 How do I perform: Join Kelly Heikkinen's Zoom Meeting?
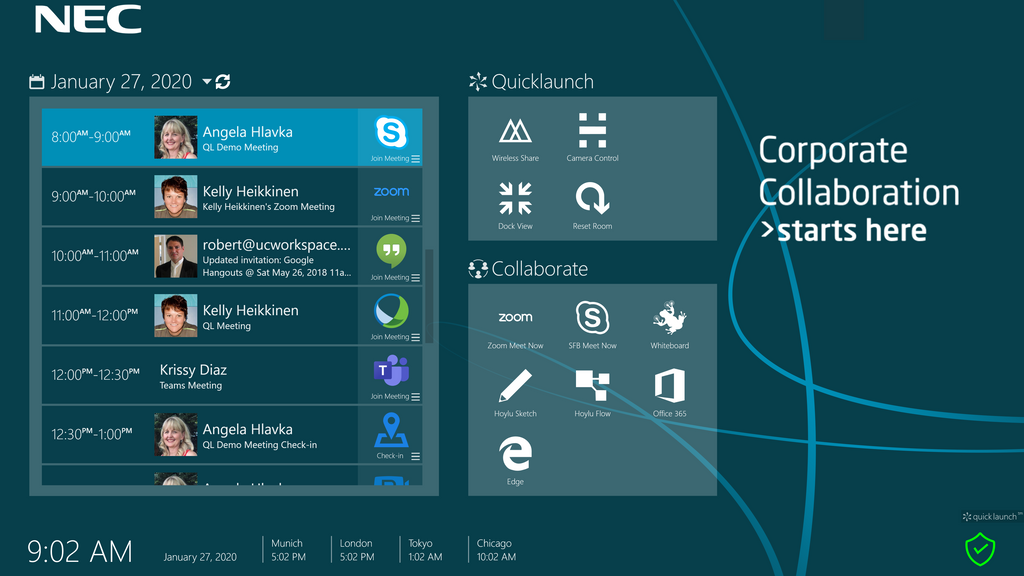pos(390,197)
